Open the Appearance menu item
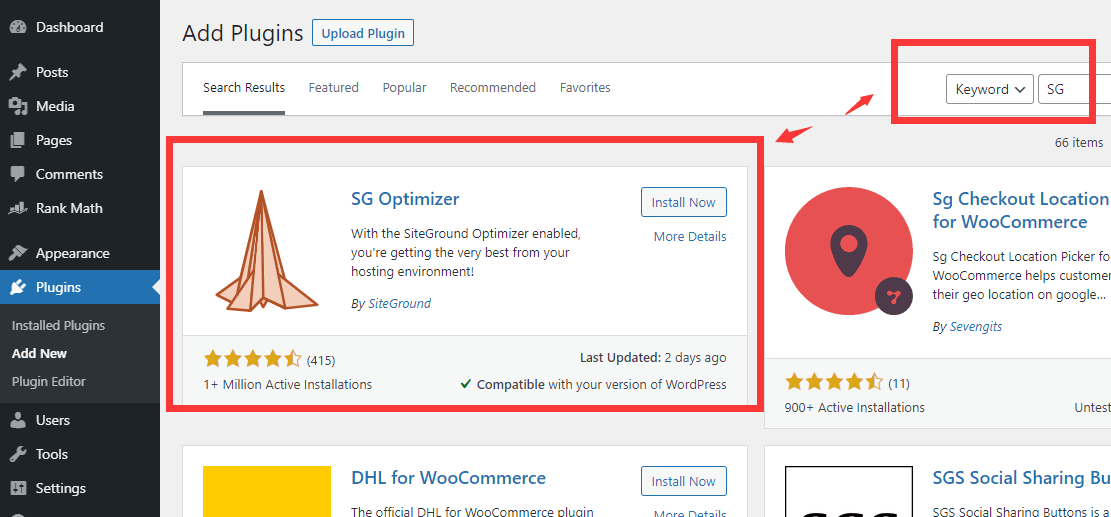1111x517 pixels. [80, 254]
